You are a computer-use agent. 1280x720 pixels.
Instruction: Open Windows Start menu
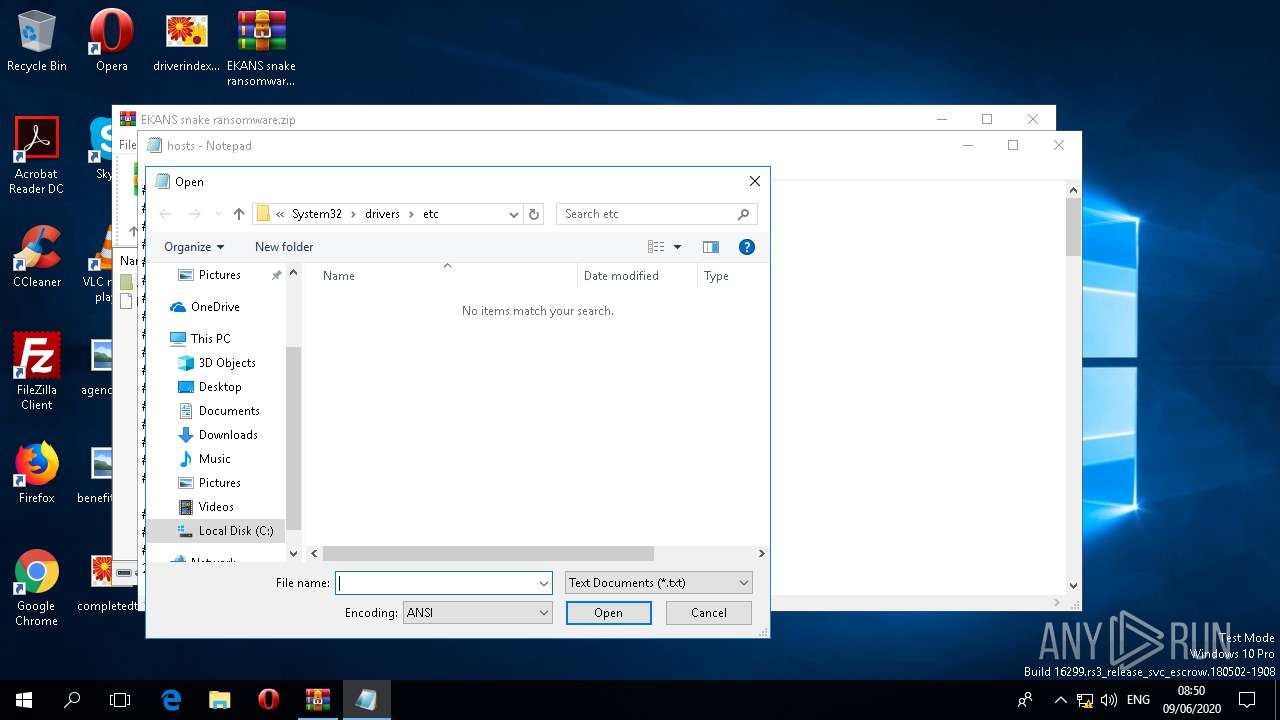point(24,700)
